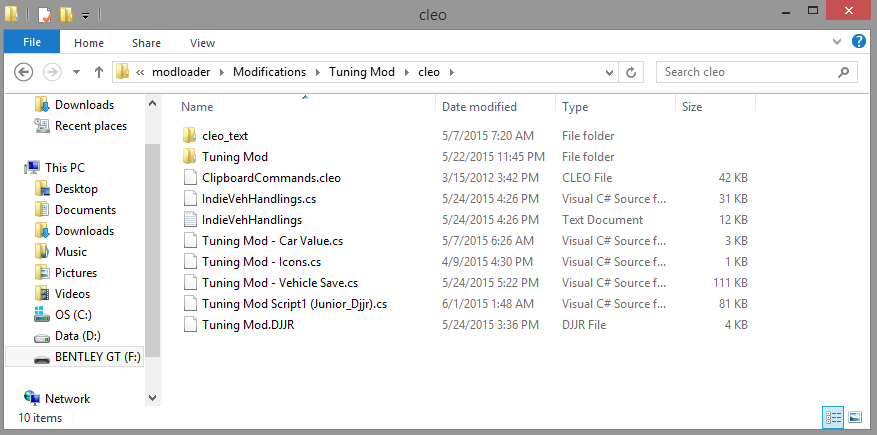The height and width of the screenshot is (435, 877).
Task: Open the File menu
Action: (x=32, y=43)
